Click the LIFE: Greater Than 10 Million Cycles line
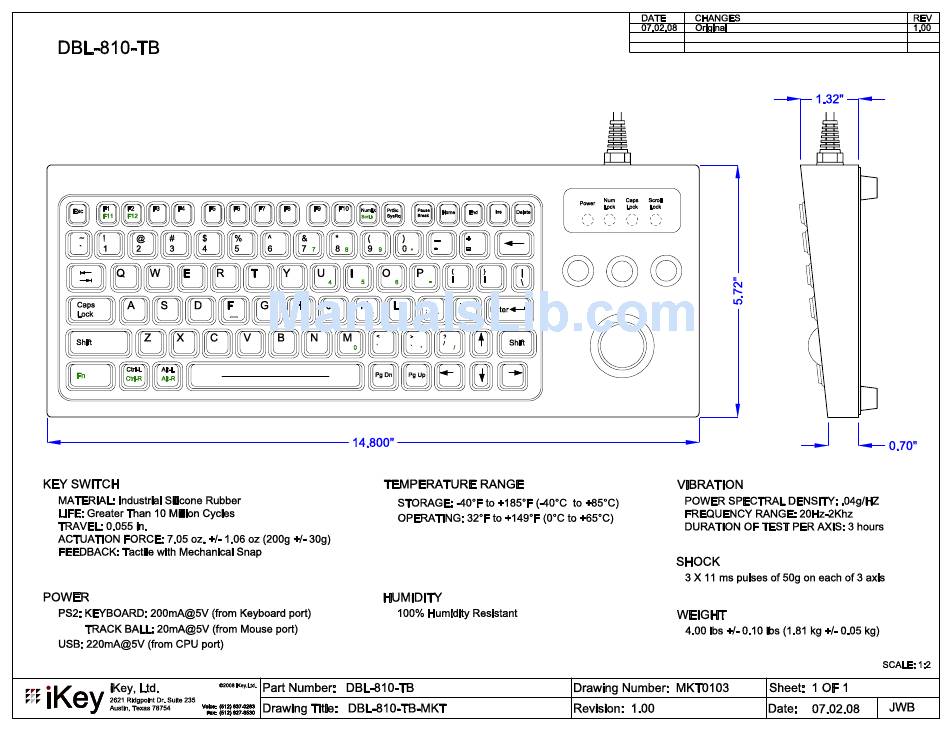Screen dimensions: 950x731 (x=146, y=513)
